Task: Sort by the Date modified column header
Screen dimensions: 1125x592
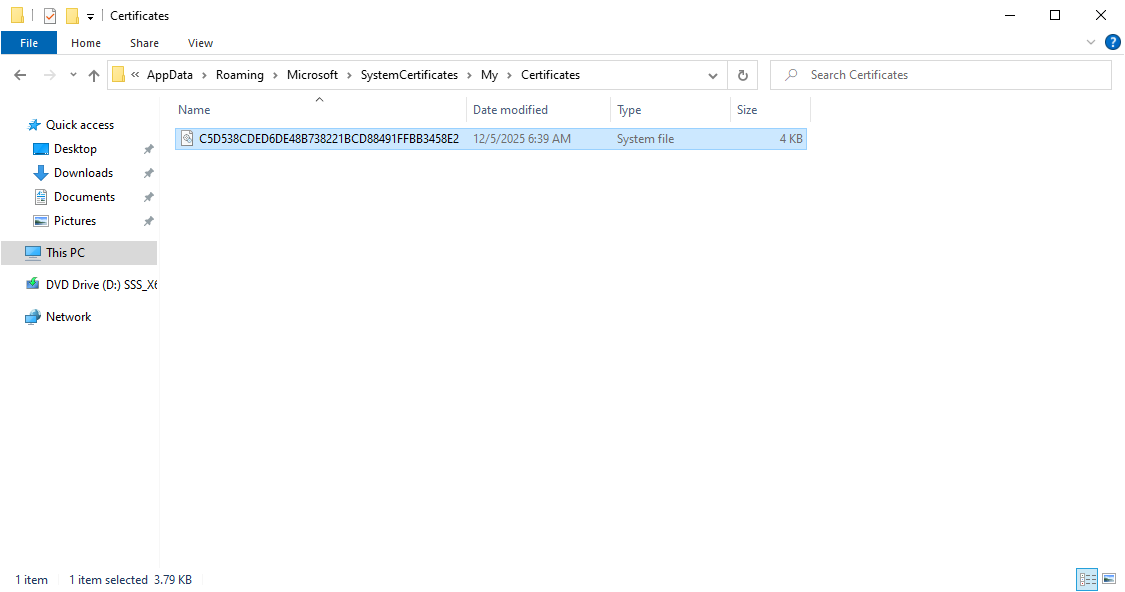Action: point(510,110)
